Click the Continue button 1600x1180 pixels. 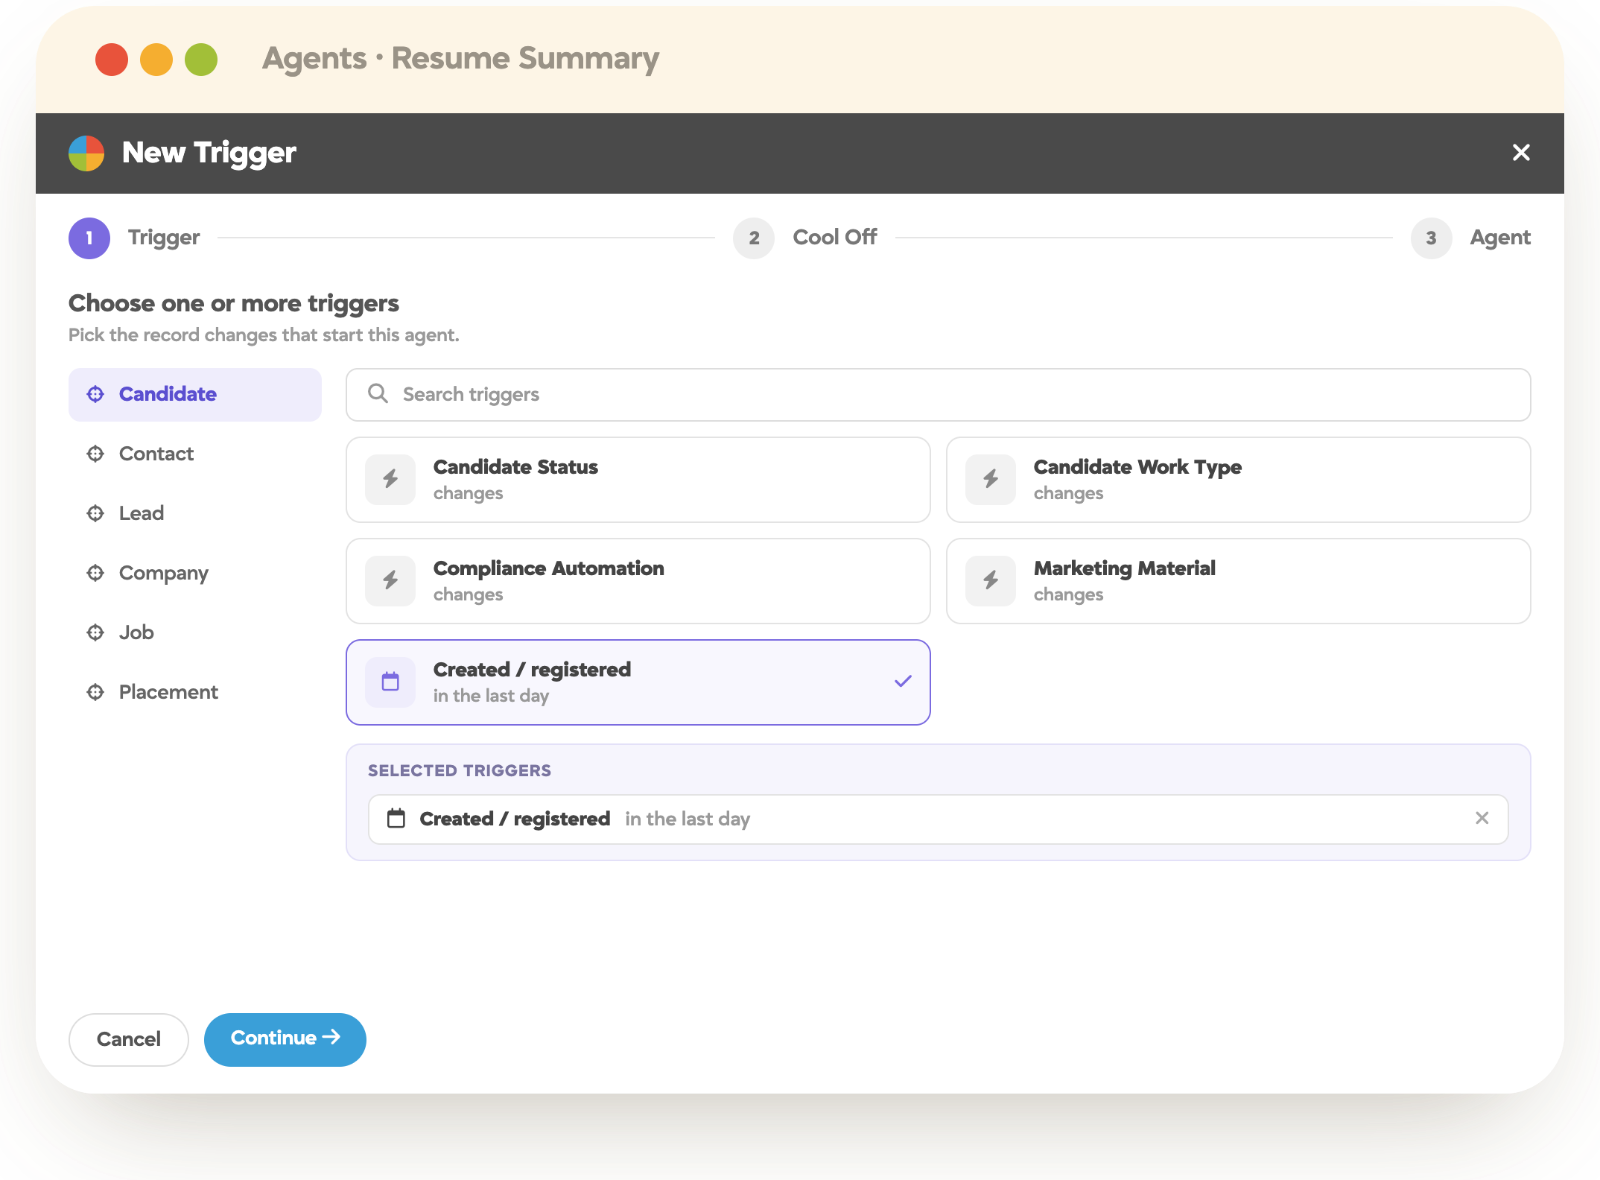(x=285, y=1040)
